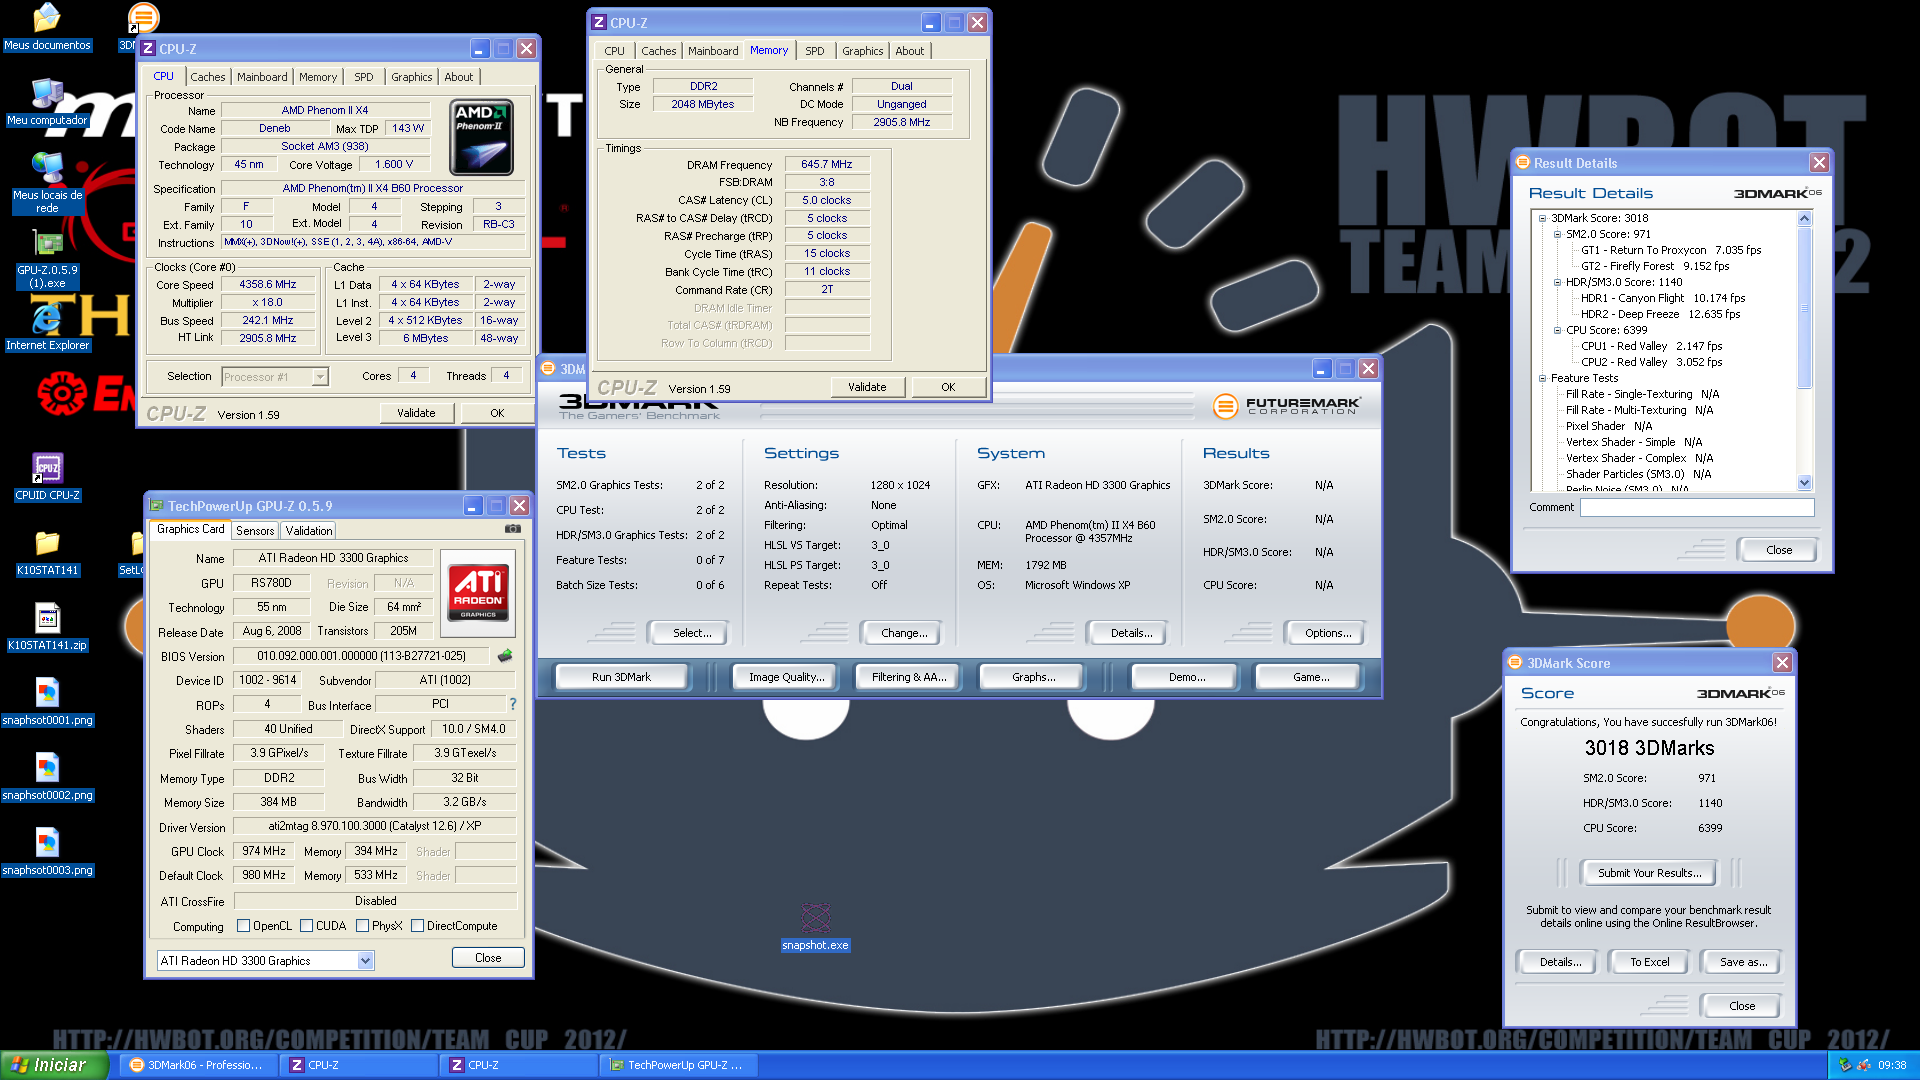Viewport: 1920px width, 1080px height.
Task: Switch to Caches tab in left CPU-Z
Action: [x=208, y=77]
